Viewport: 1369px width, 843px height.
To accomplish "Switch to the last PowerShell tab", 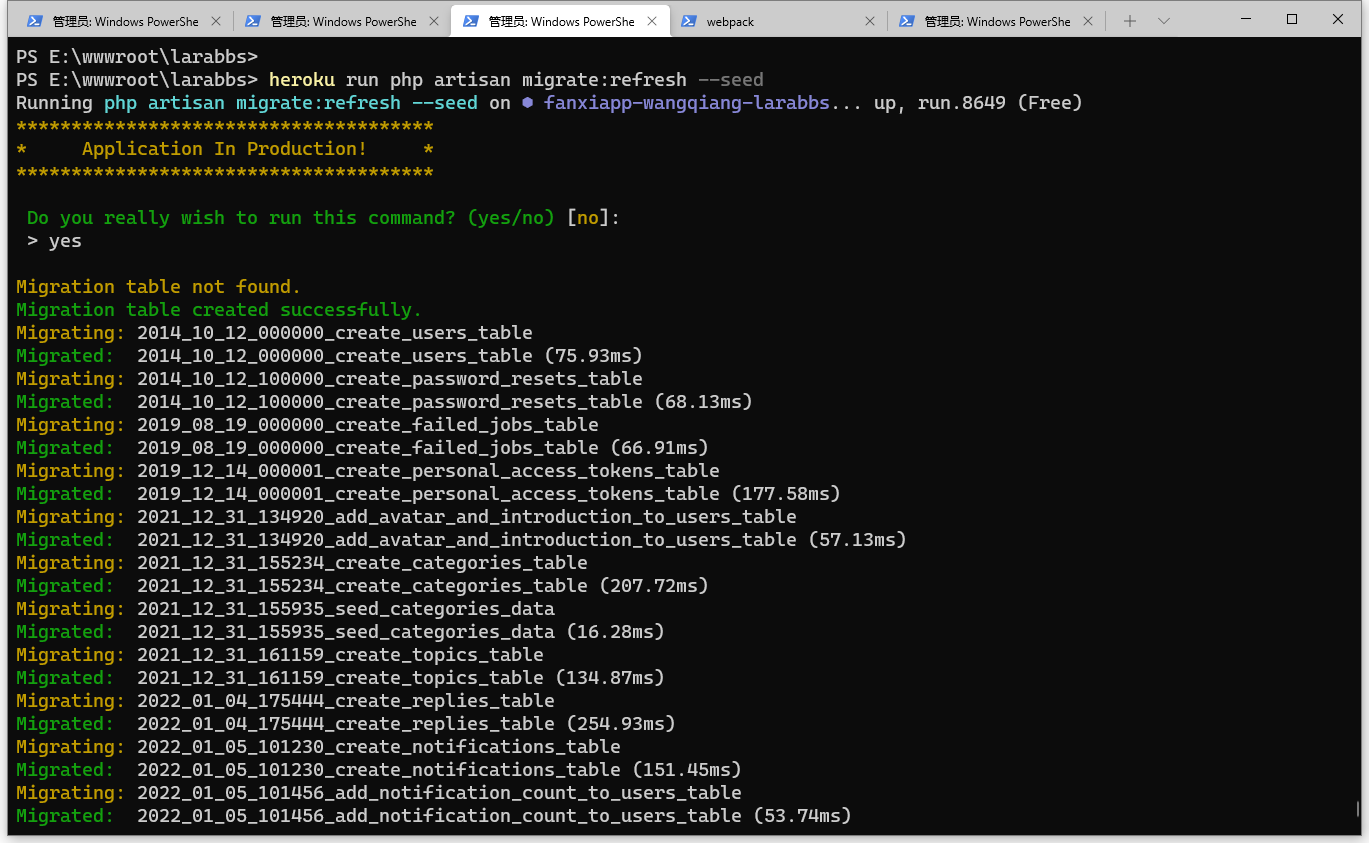I will [996, 21].
